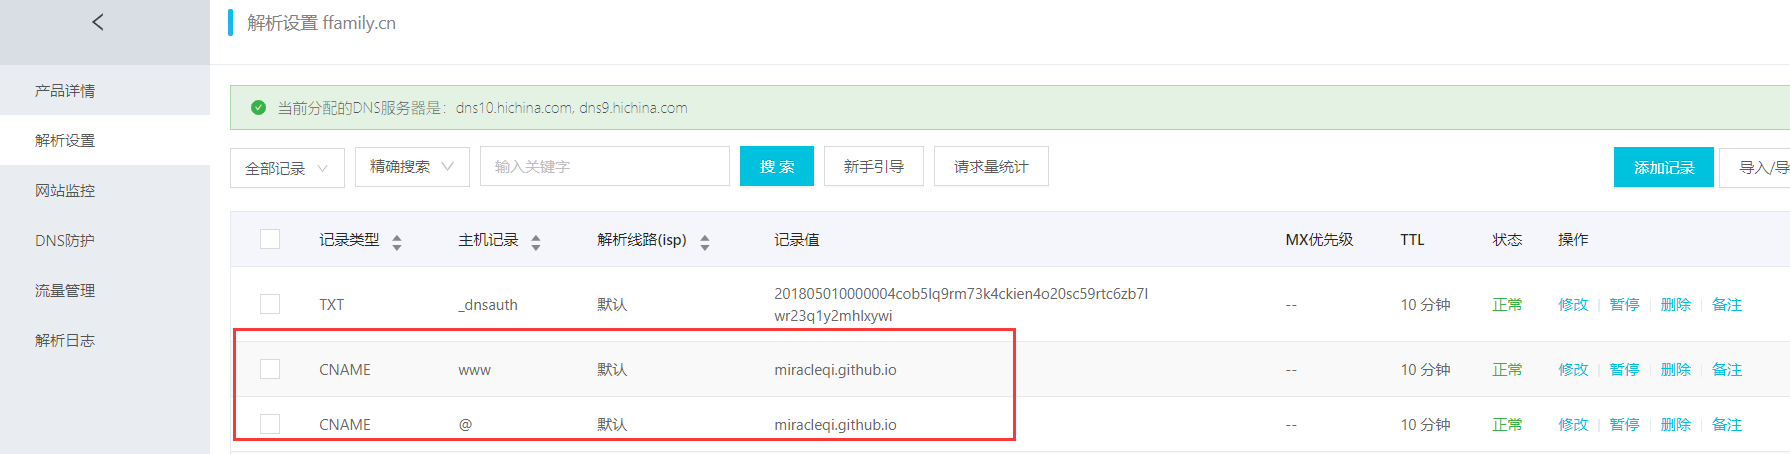Screen dimensions: 1790x454
Task: Focus the 输入关键字 search field
Action: pos(605,166)
